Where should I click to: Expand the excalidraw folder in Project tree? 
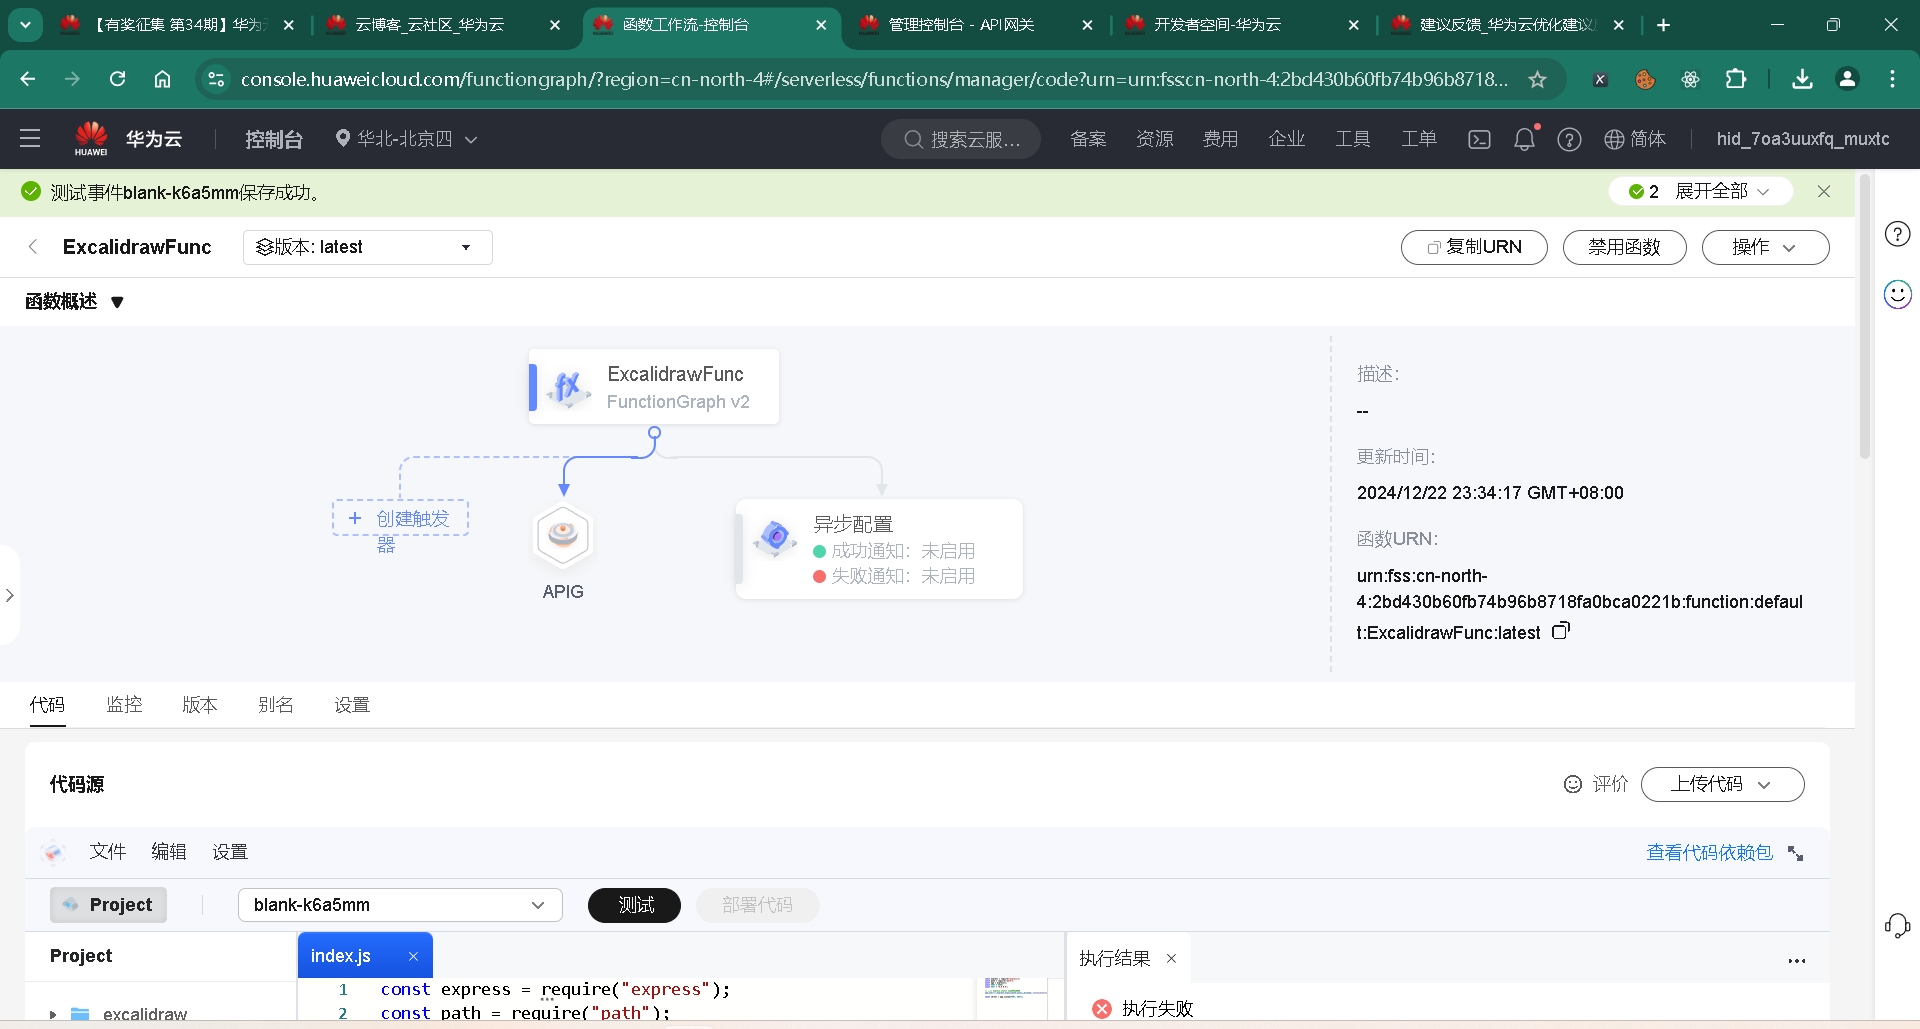(53, 1014)
